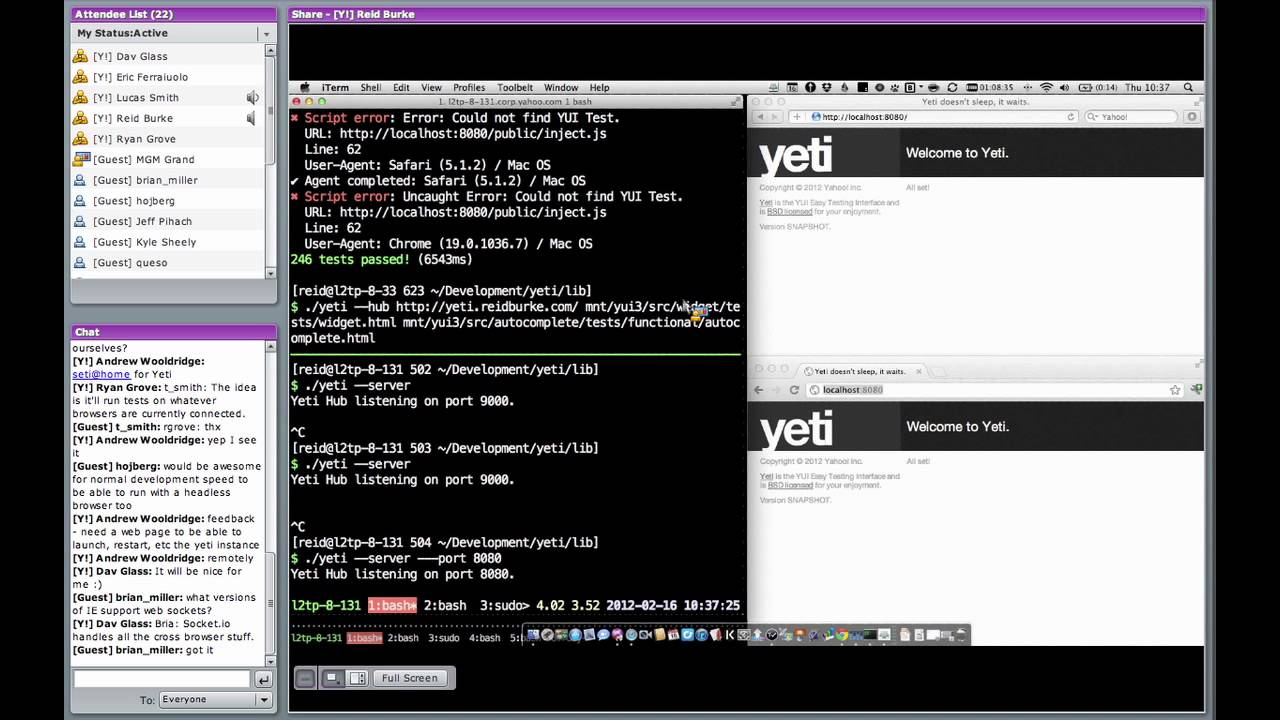Send chat message with enter button
1280x720 pixels.
coord(263,680)
